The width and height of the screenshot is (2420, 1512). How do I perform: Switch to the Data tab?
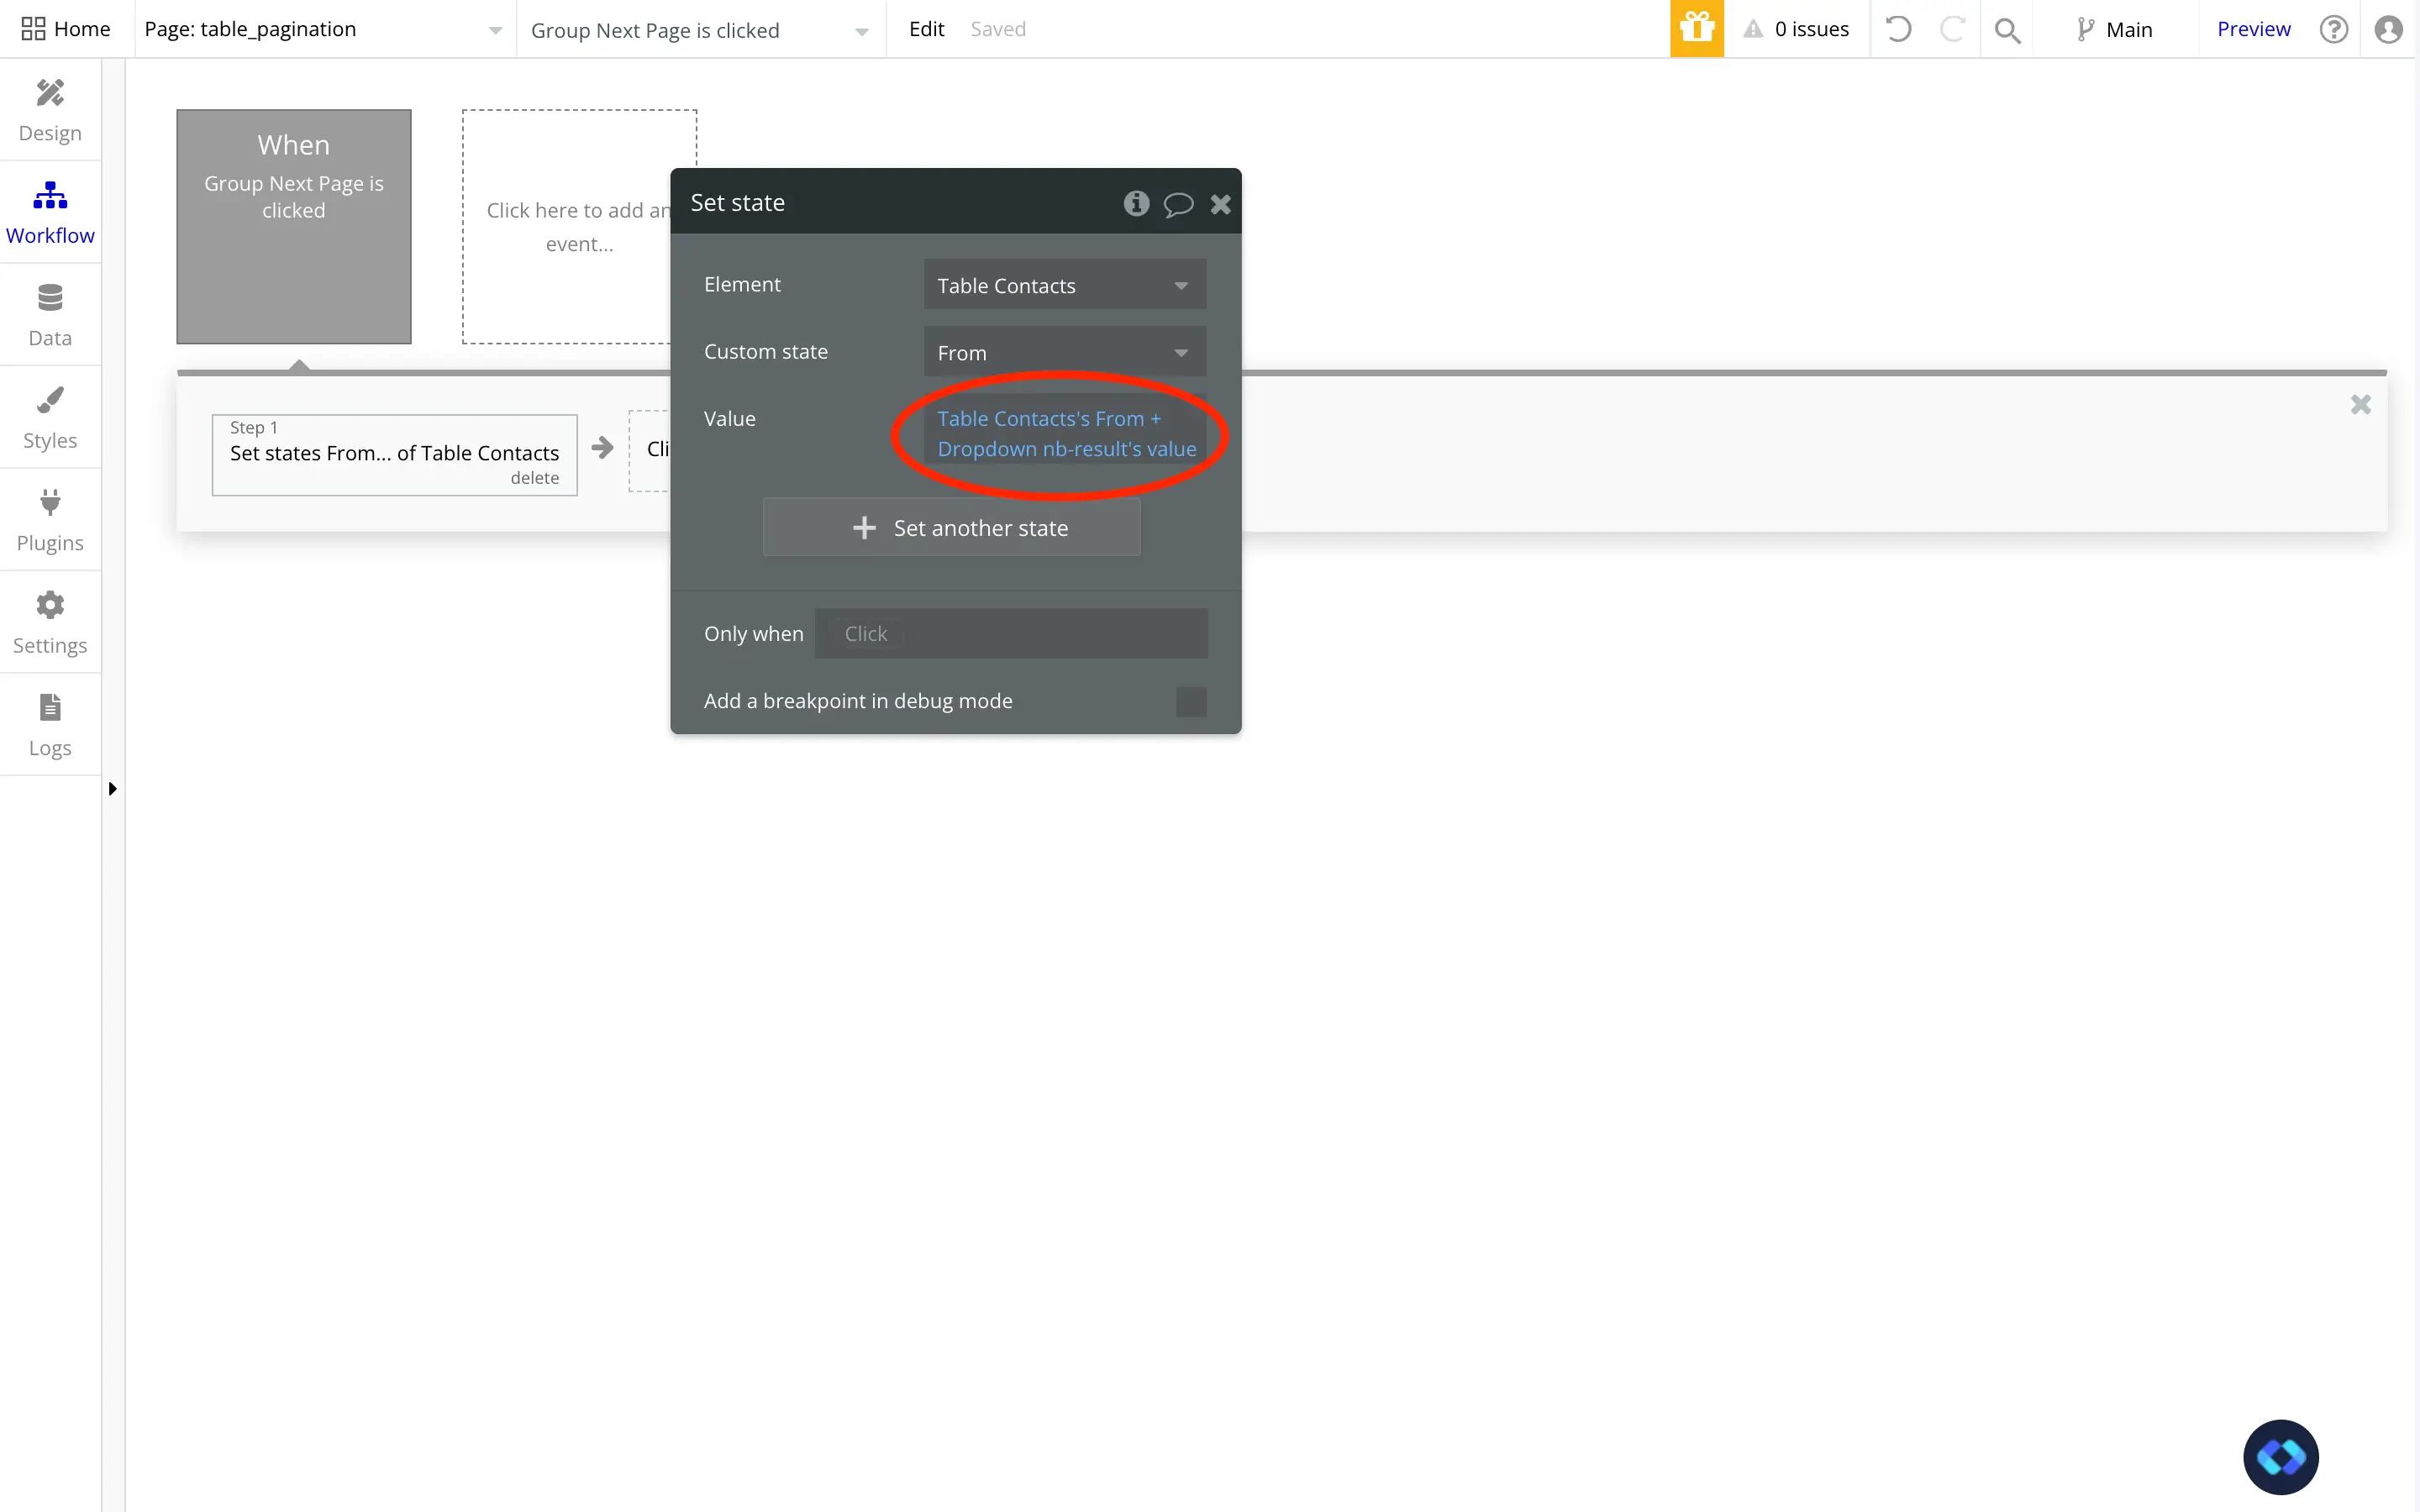tap(50, 315)
